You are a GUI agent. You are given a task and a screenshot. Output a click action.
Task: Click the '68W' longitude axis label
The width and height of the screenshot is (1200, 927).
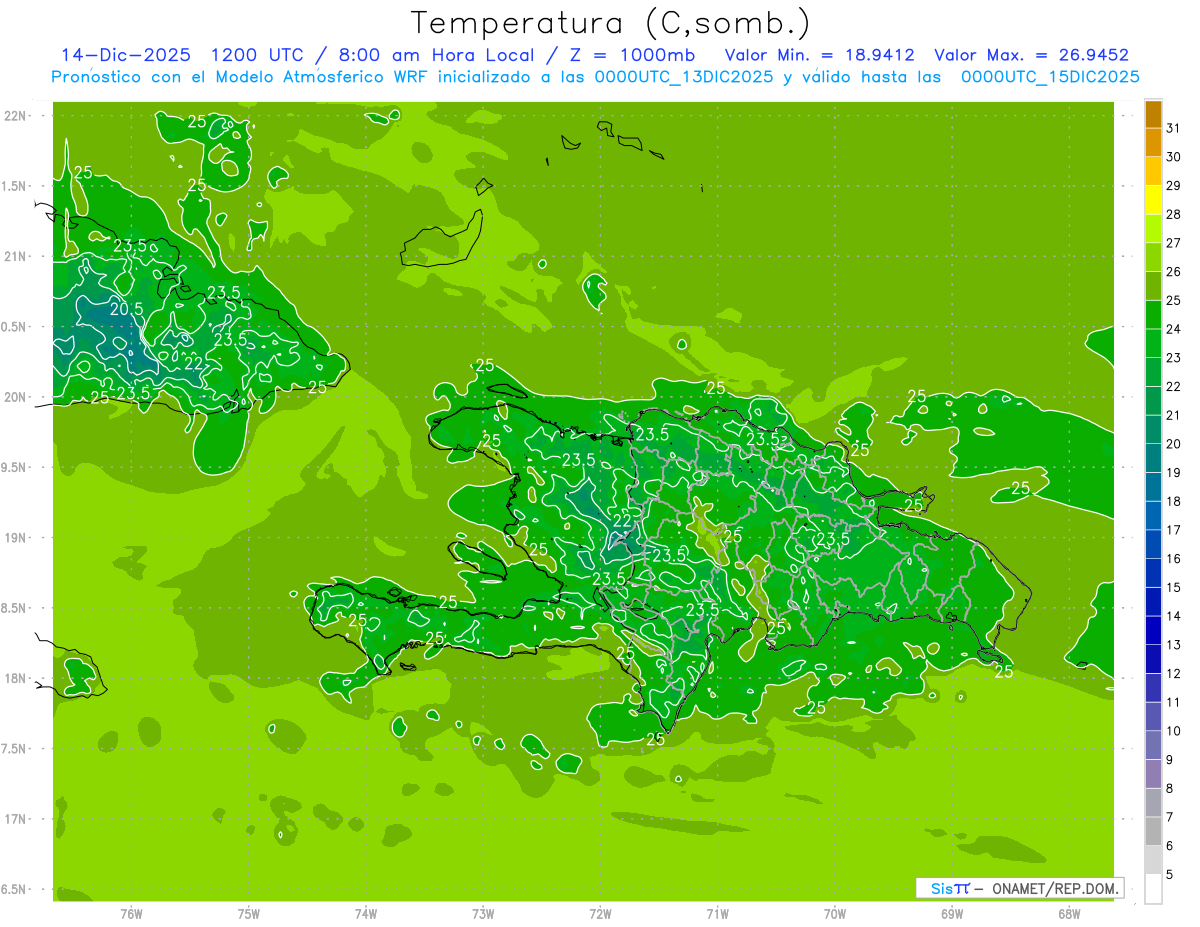click(1069, 914)
